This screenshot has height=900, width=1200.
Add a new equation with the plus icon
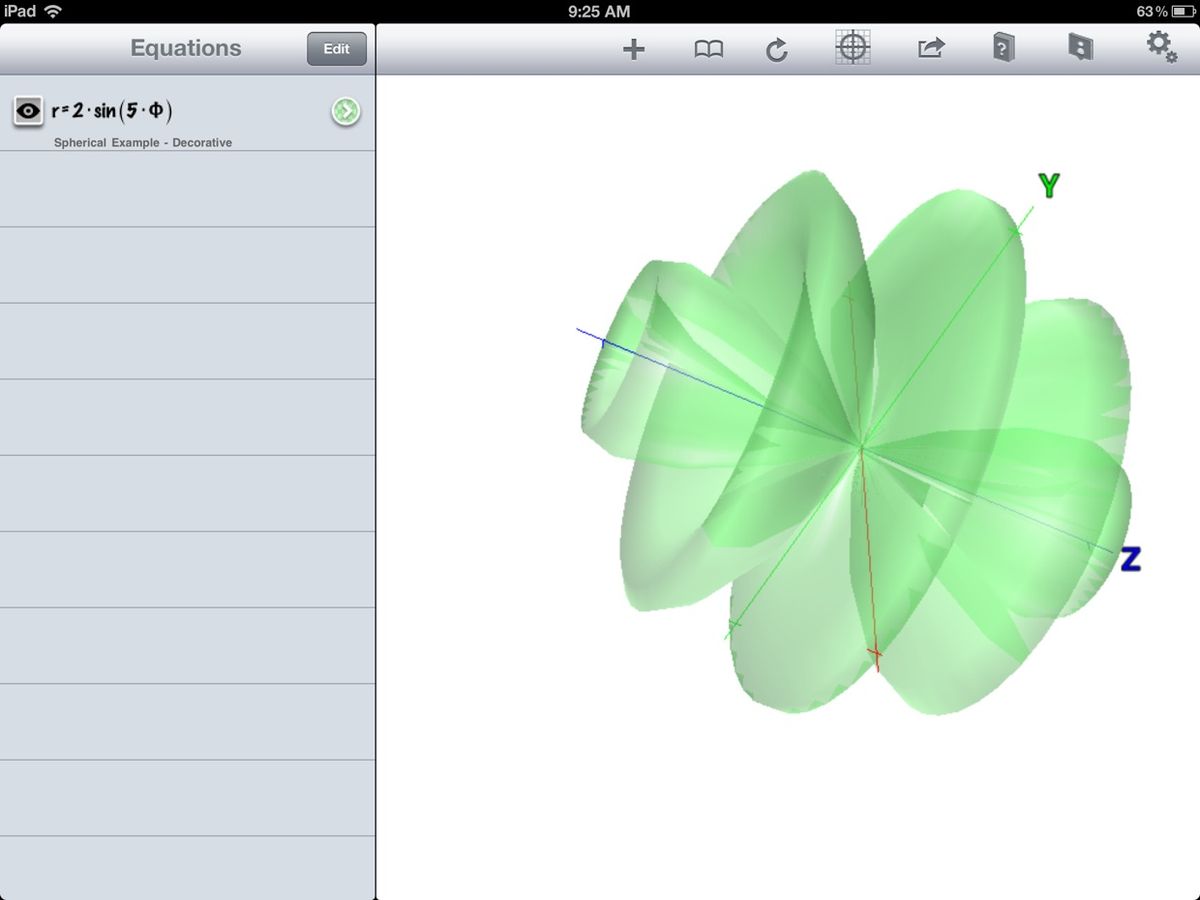click(x=632, y=47)
